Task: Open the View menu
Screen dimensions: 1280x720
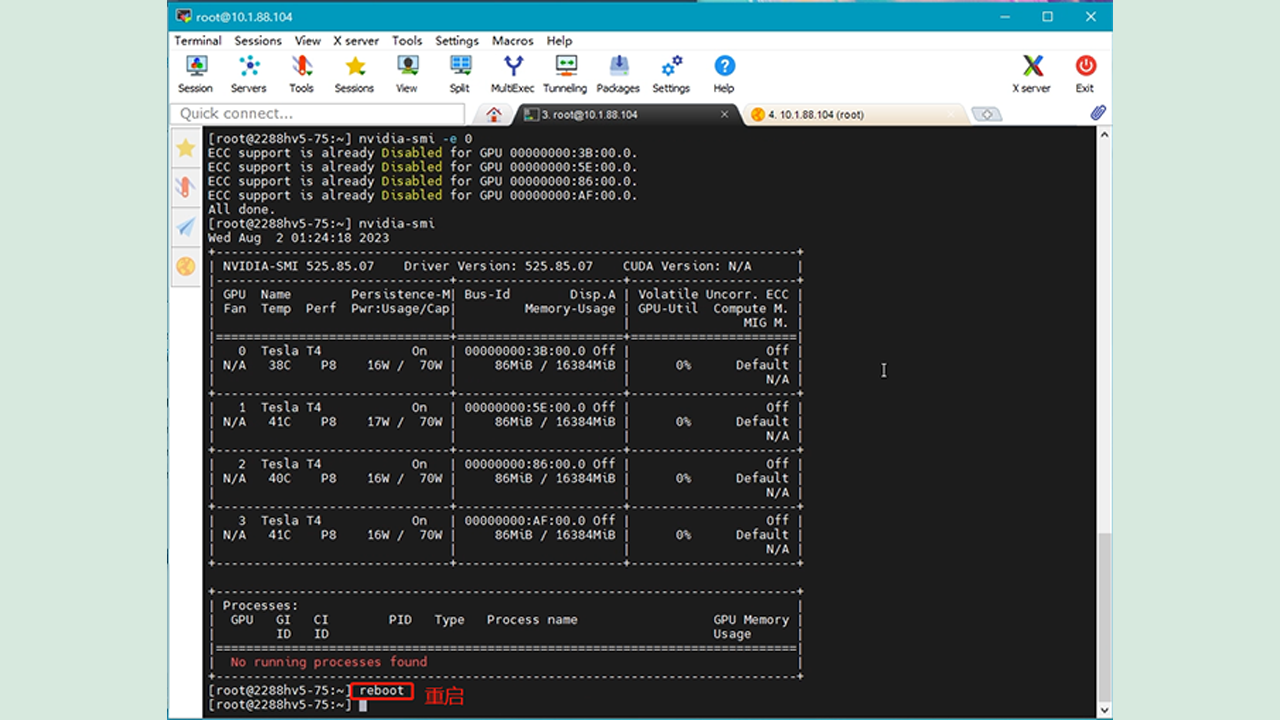Action: coord(308,41)
